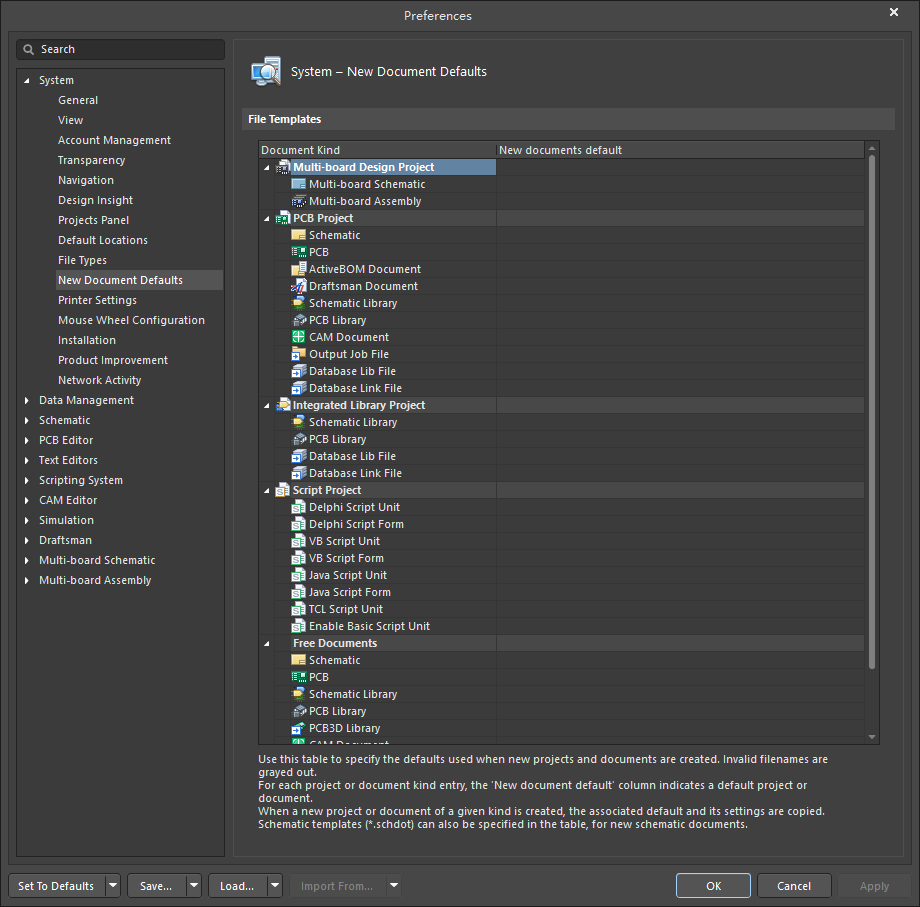Image resolution: width=920 pixels, height=907 pixels.
Task: Click the Draftsman Document icon
Action: (298, 286)
